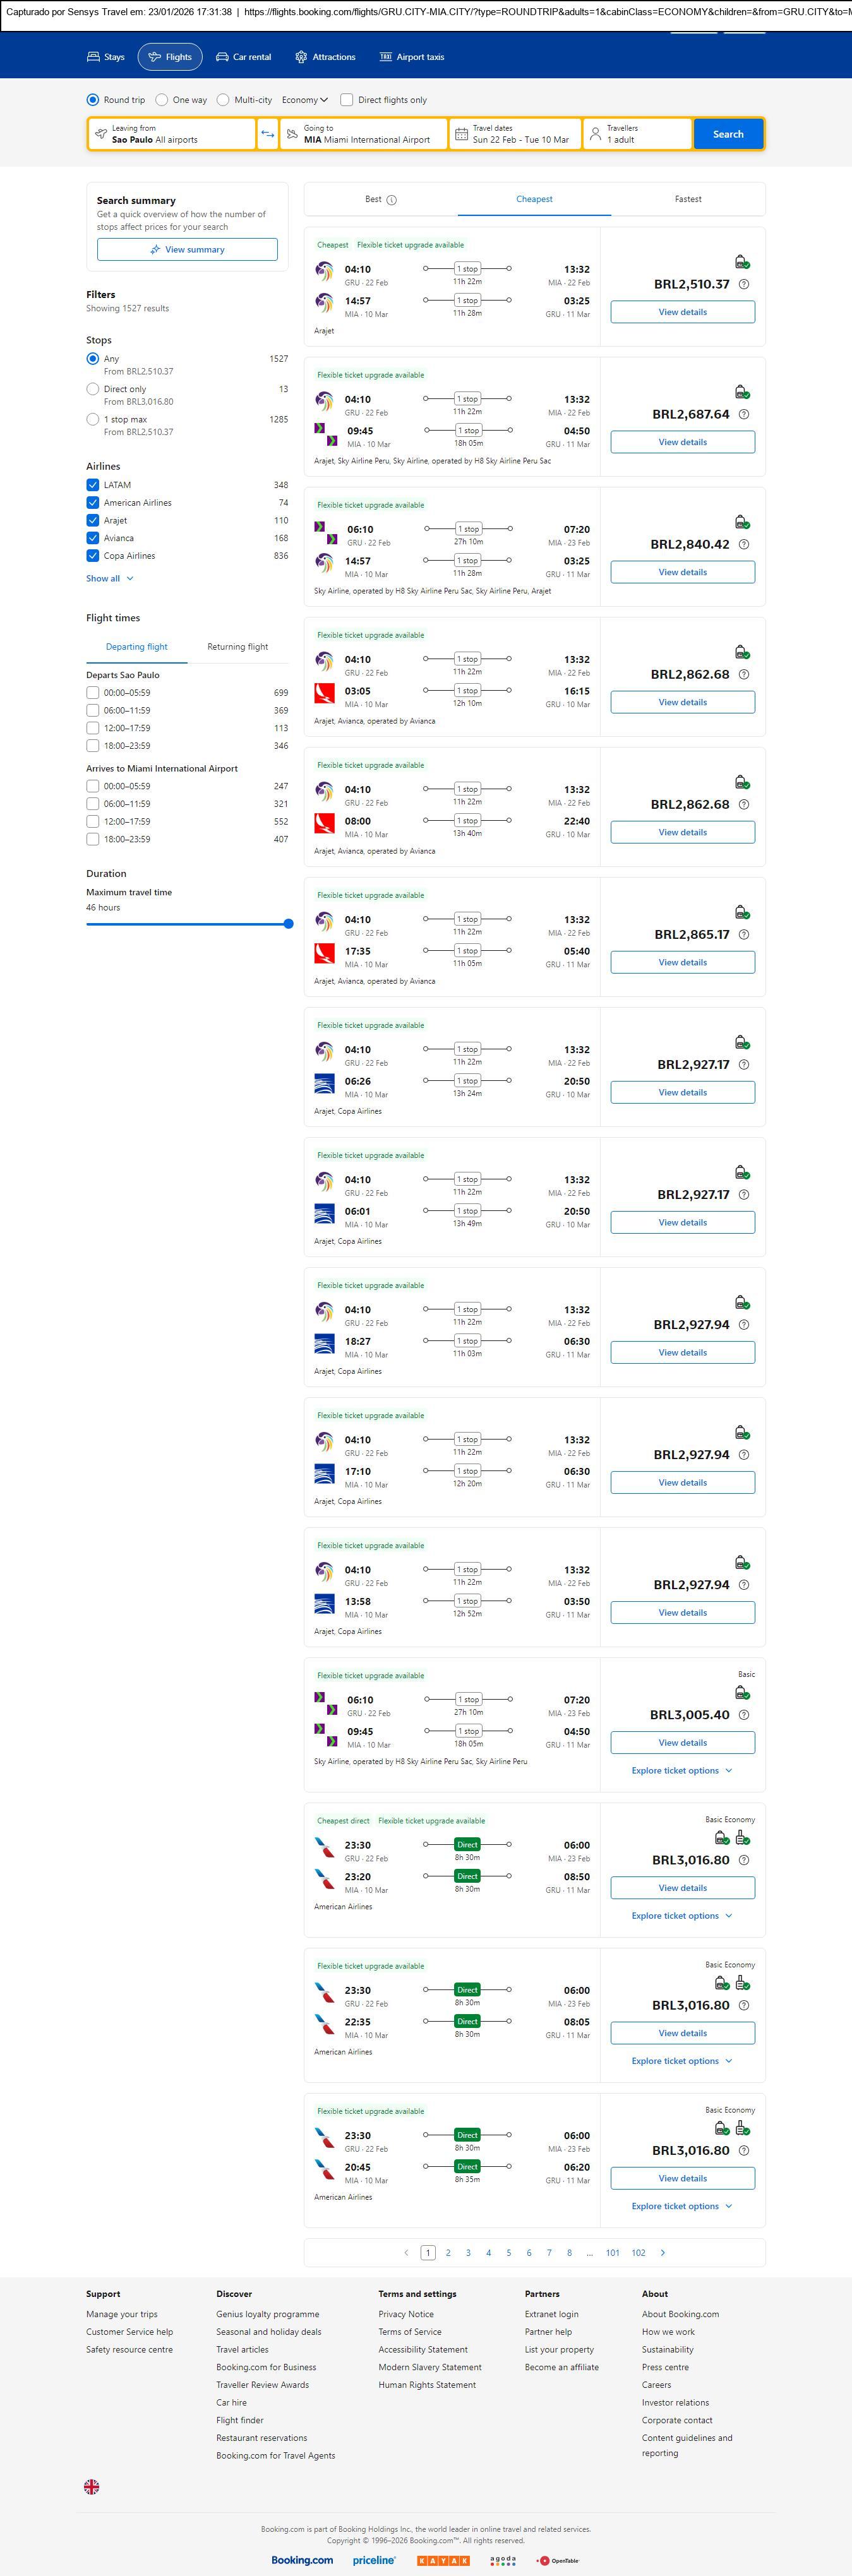Screen dimensions: 852x2576
Task: Switch to the Fastest sorting tab
Action: tap(687, 199)
